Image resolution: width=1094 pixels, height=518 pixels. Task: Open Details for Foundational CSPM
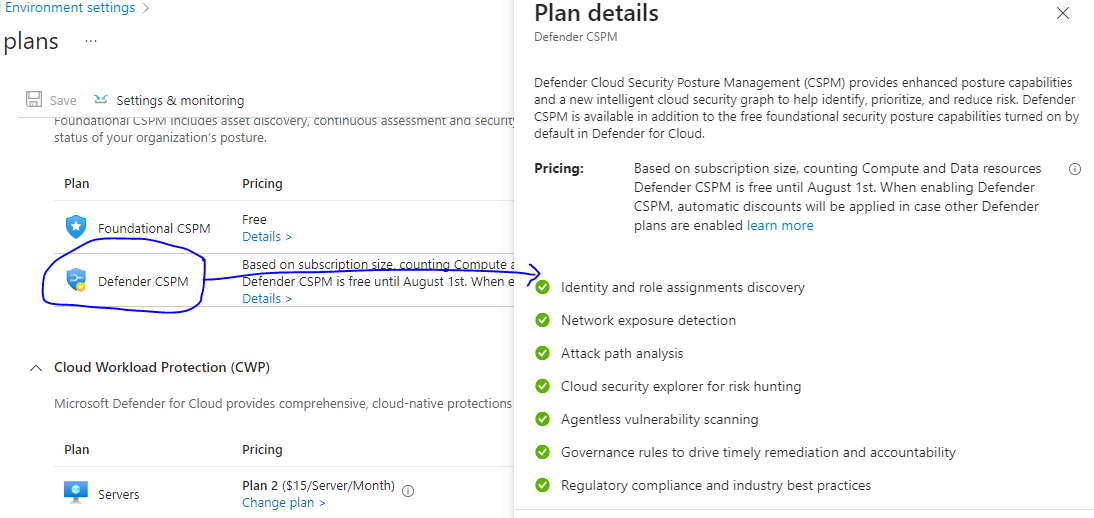pyautogui.click(x=267, y=237)
